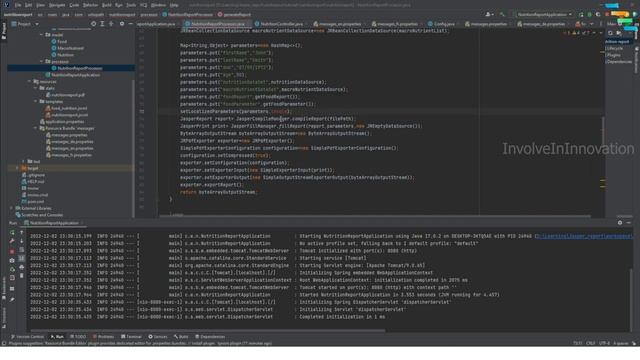This screenshot has width=640, height=360.
Task: Hide the Project panel with minus icon
Action: (x=131, y=24)
